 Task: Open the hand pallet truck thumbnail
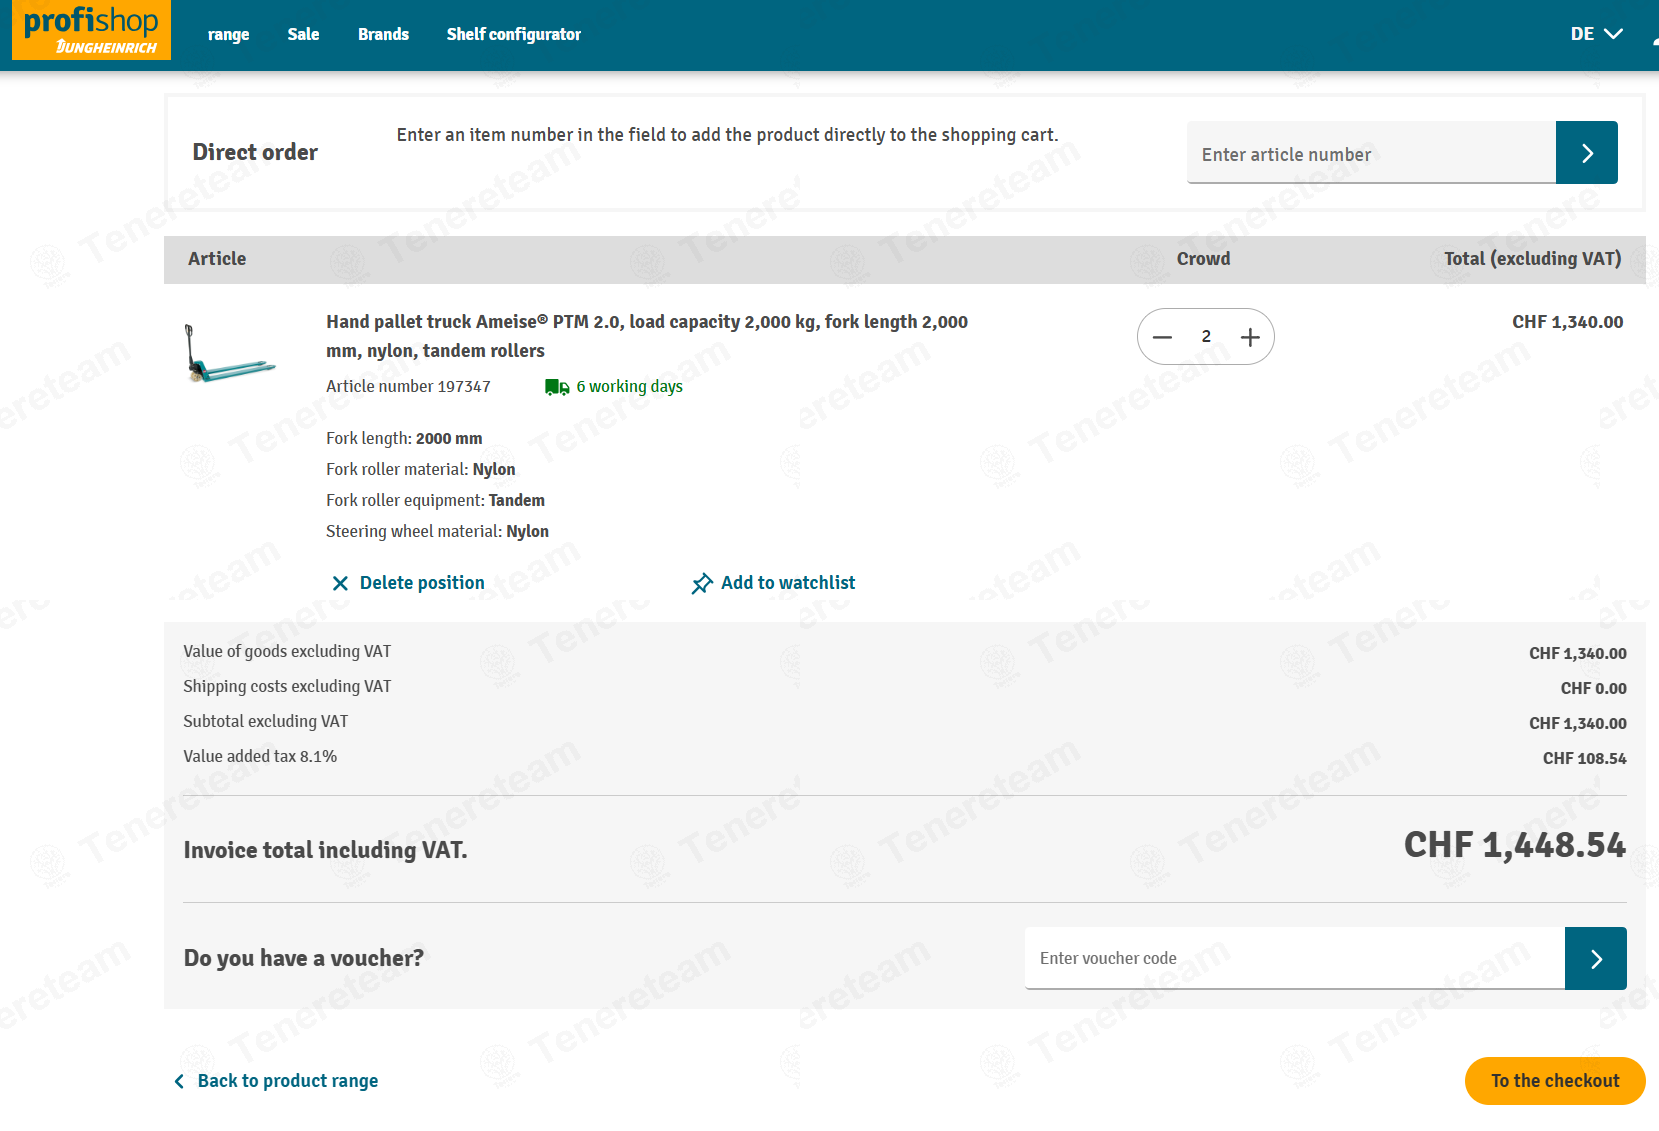(x=230, y=353)
